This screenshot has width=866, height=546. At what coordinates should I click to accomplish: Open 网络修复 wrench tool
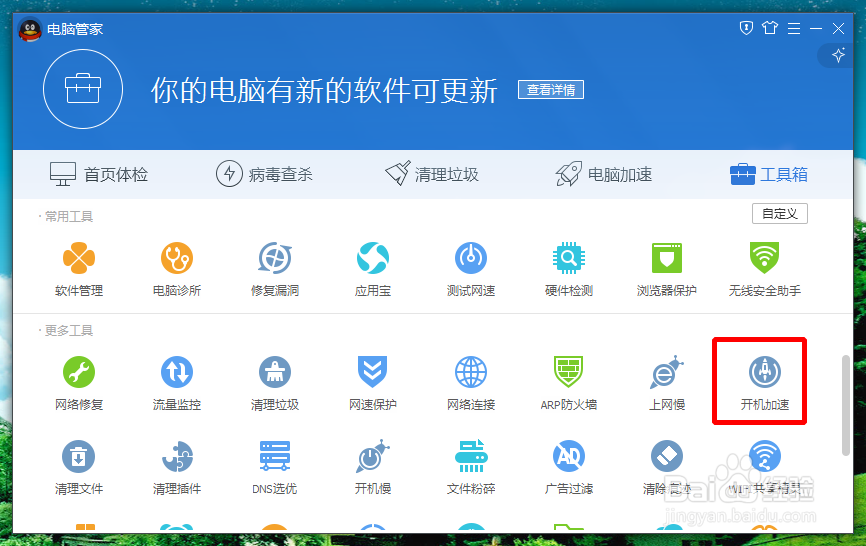[79, 383]
